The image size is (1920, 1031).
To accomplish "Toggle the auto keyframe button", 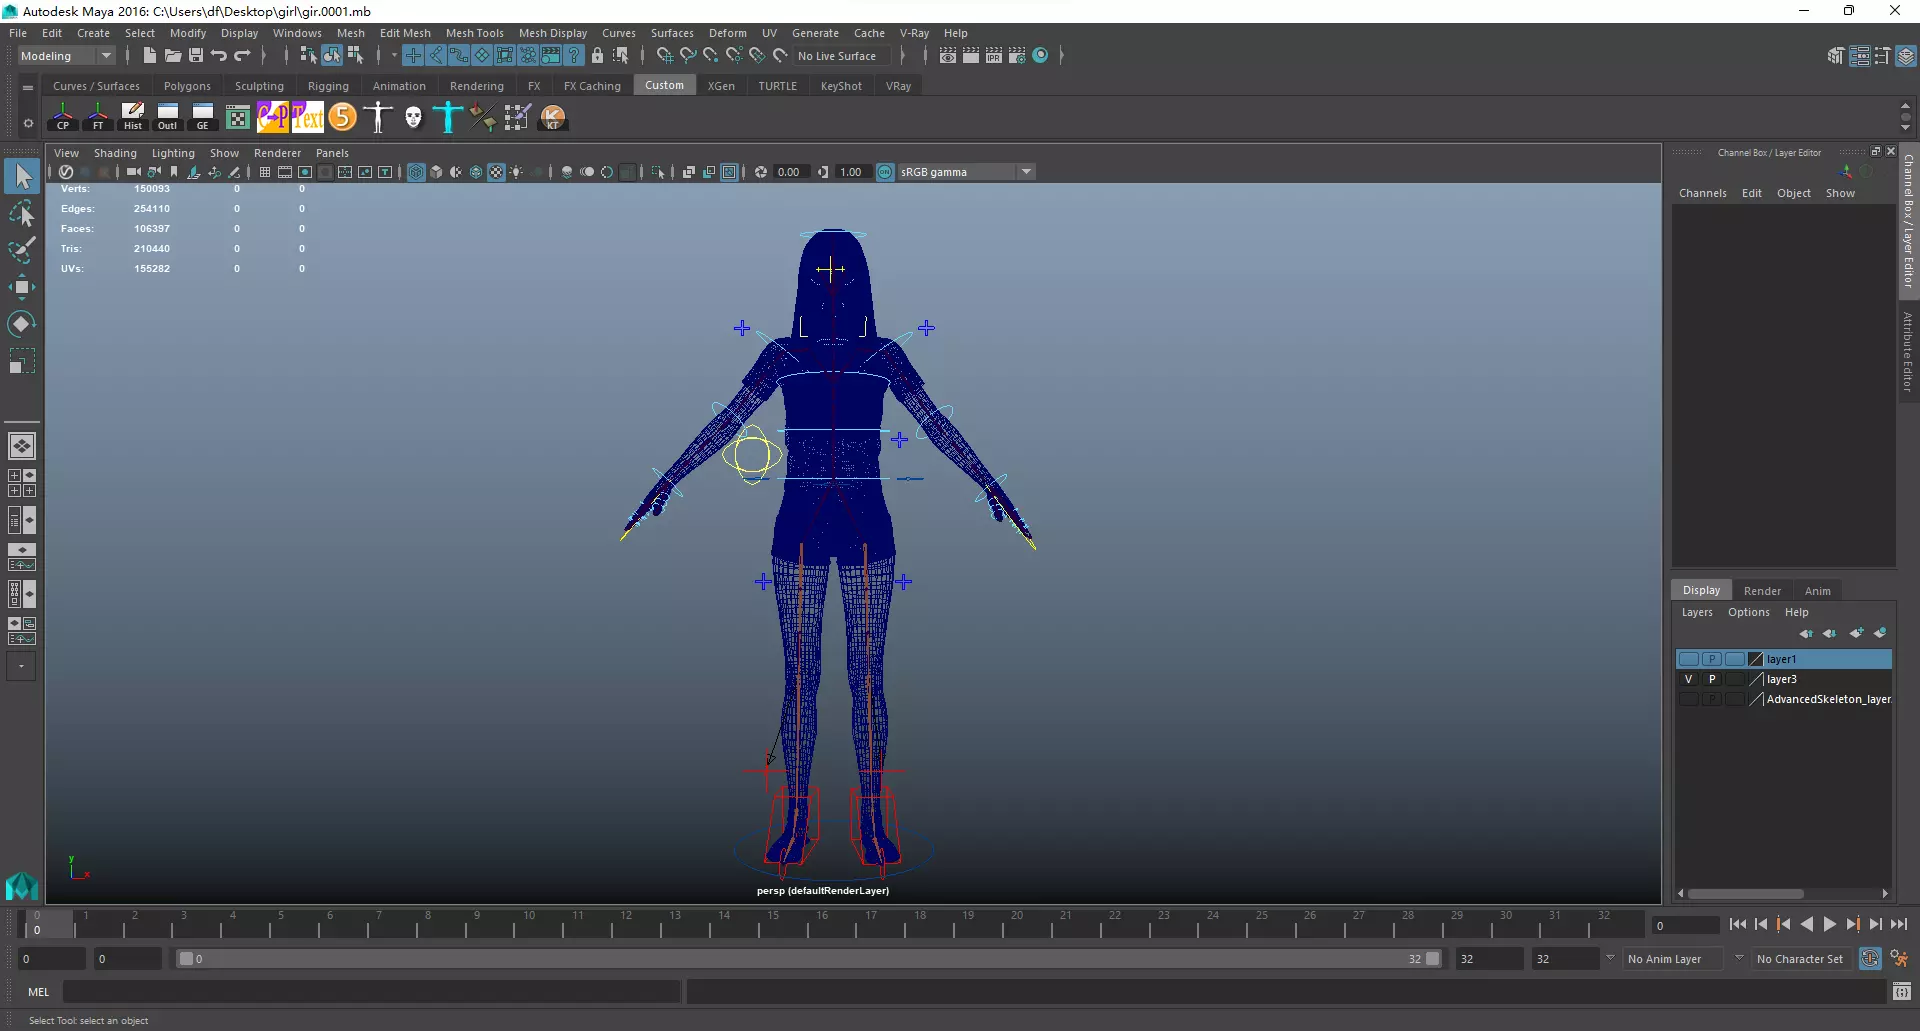I will click(1870, 958).
